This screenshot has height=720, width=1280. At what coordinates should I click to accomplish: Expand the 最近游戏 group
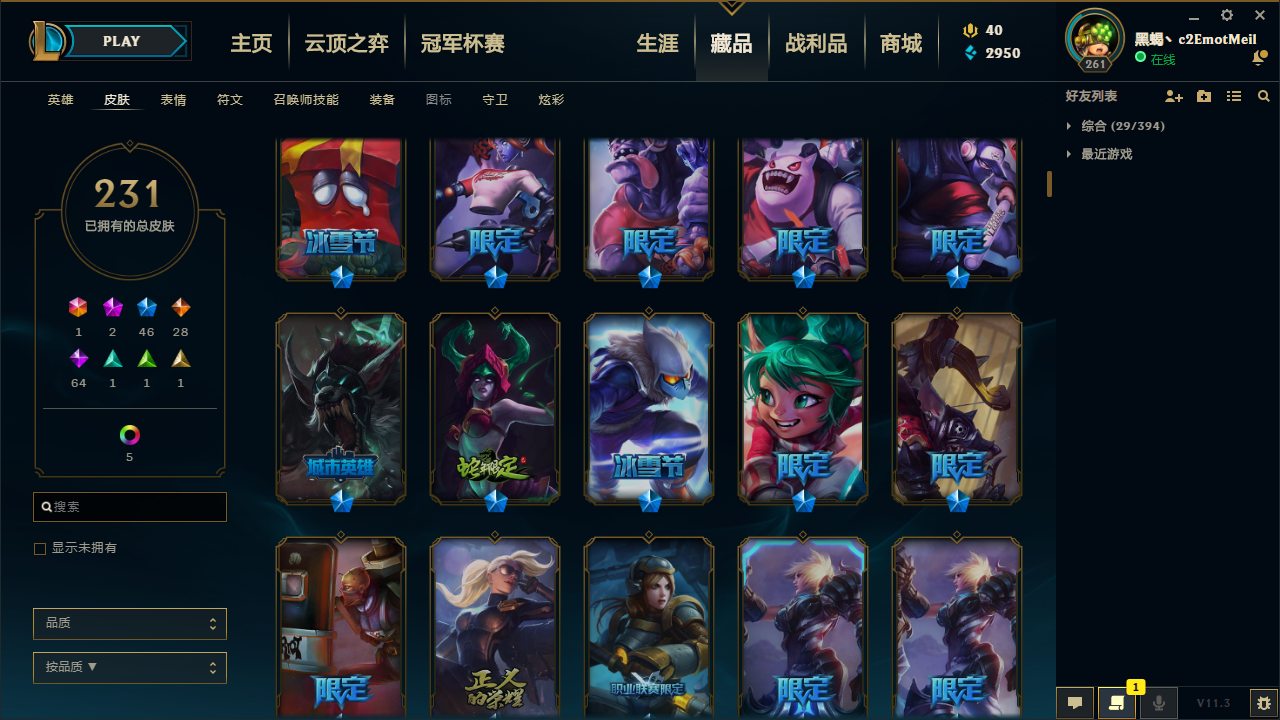1100,154
